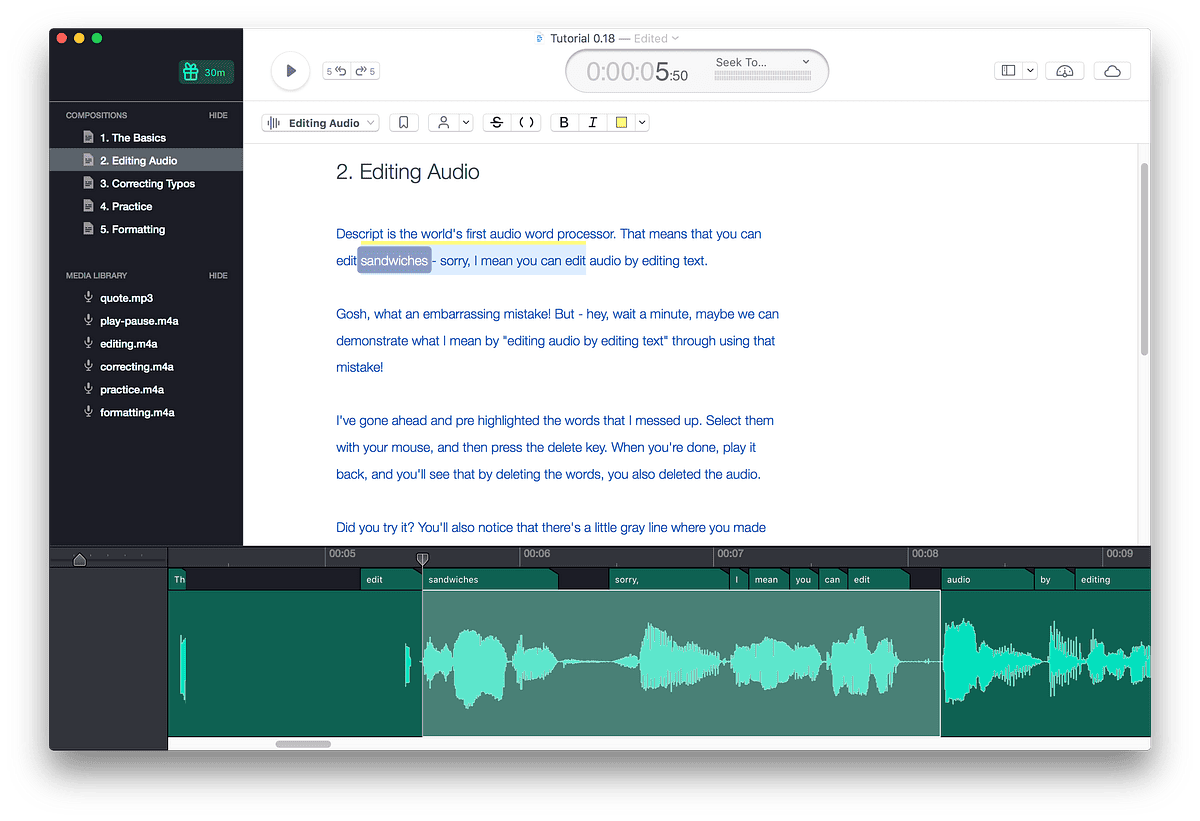The image size is (1200, 821).
Task: Toggle italic formatting
Action: coord(592,123)
